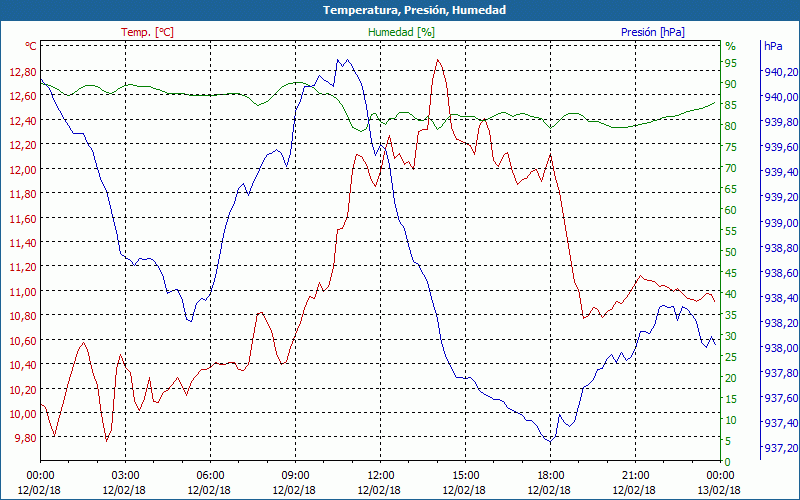The width and height of the screenshot is (800, 500).
Task: Click the 60 humidity axis value
Action: pos(731,210)
